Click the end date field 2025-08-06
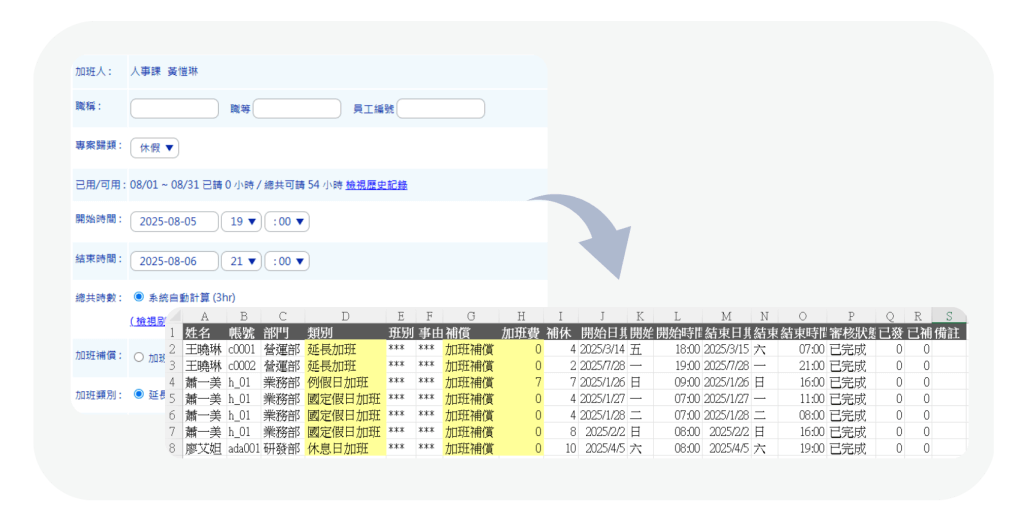The width and height of the screenshot is (1024, 523). [x=174, y=261]
